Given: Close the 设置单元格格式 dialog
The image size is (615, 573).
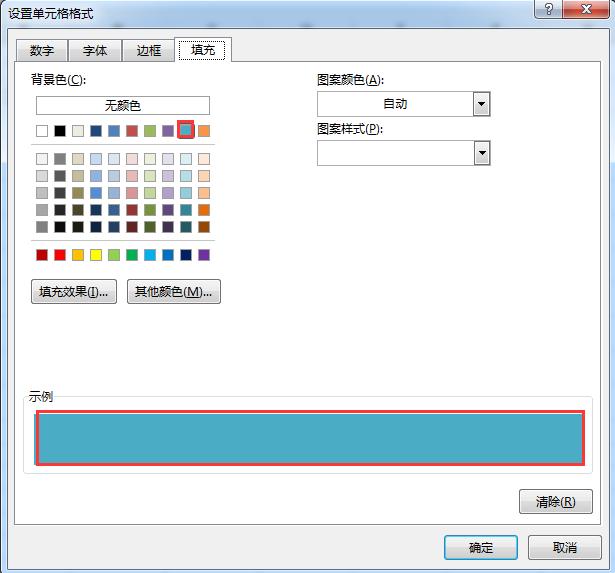Looking at the screenshot, I should click(586, 9).
